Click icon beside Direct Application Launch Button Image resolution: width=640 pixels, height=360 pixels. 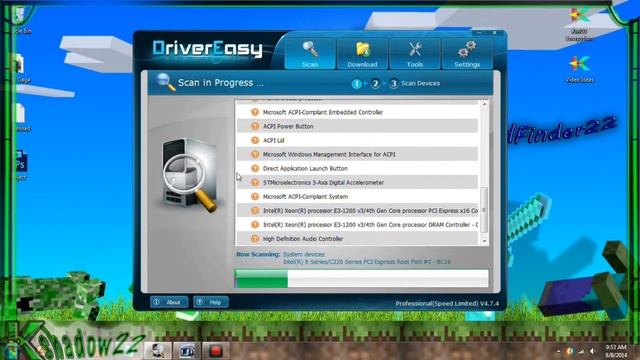coord(255,168)
